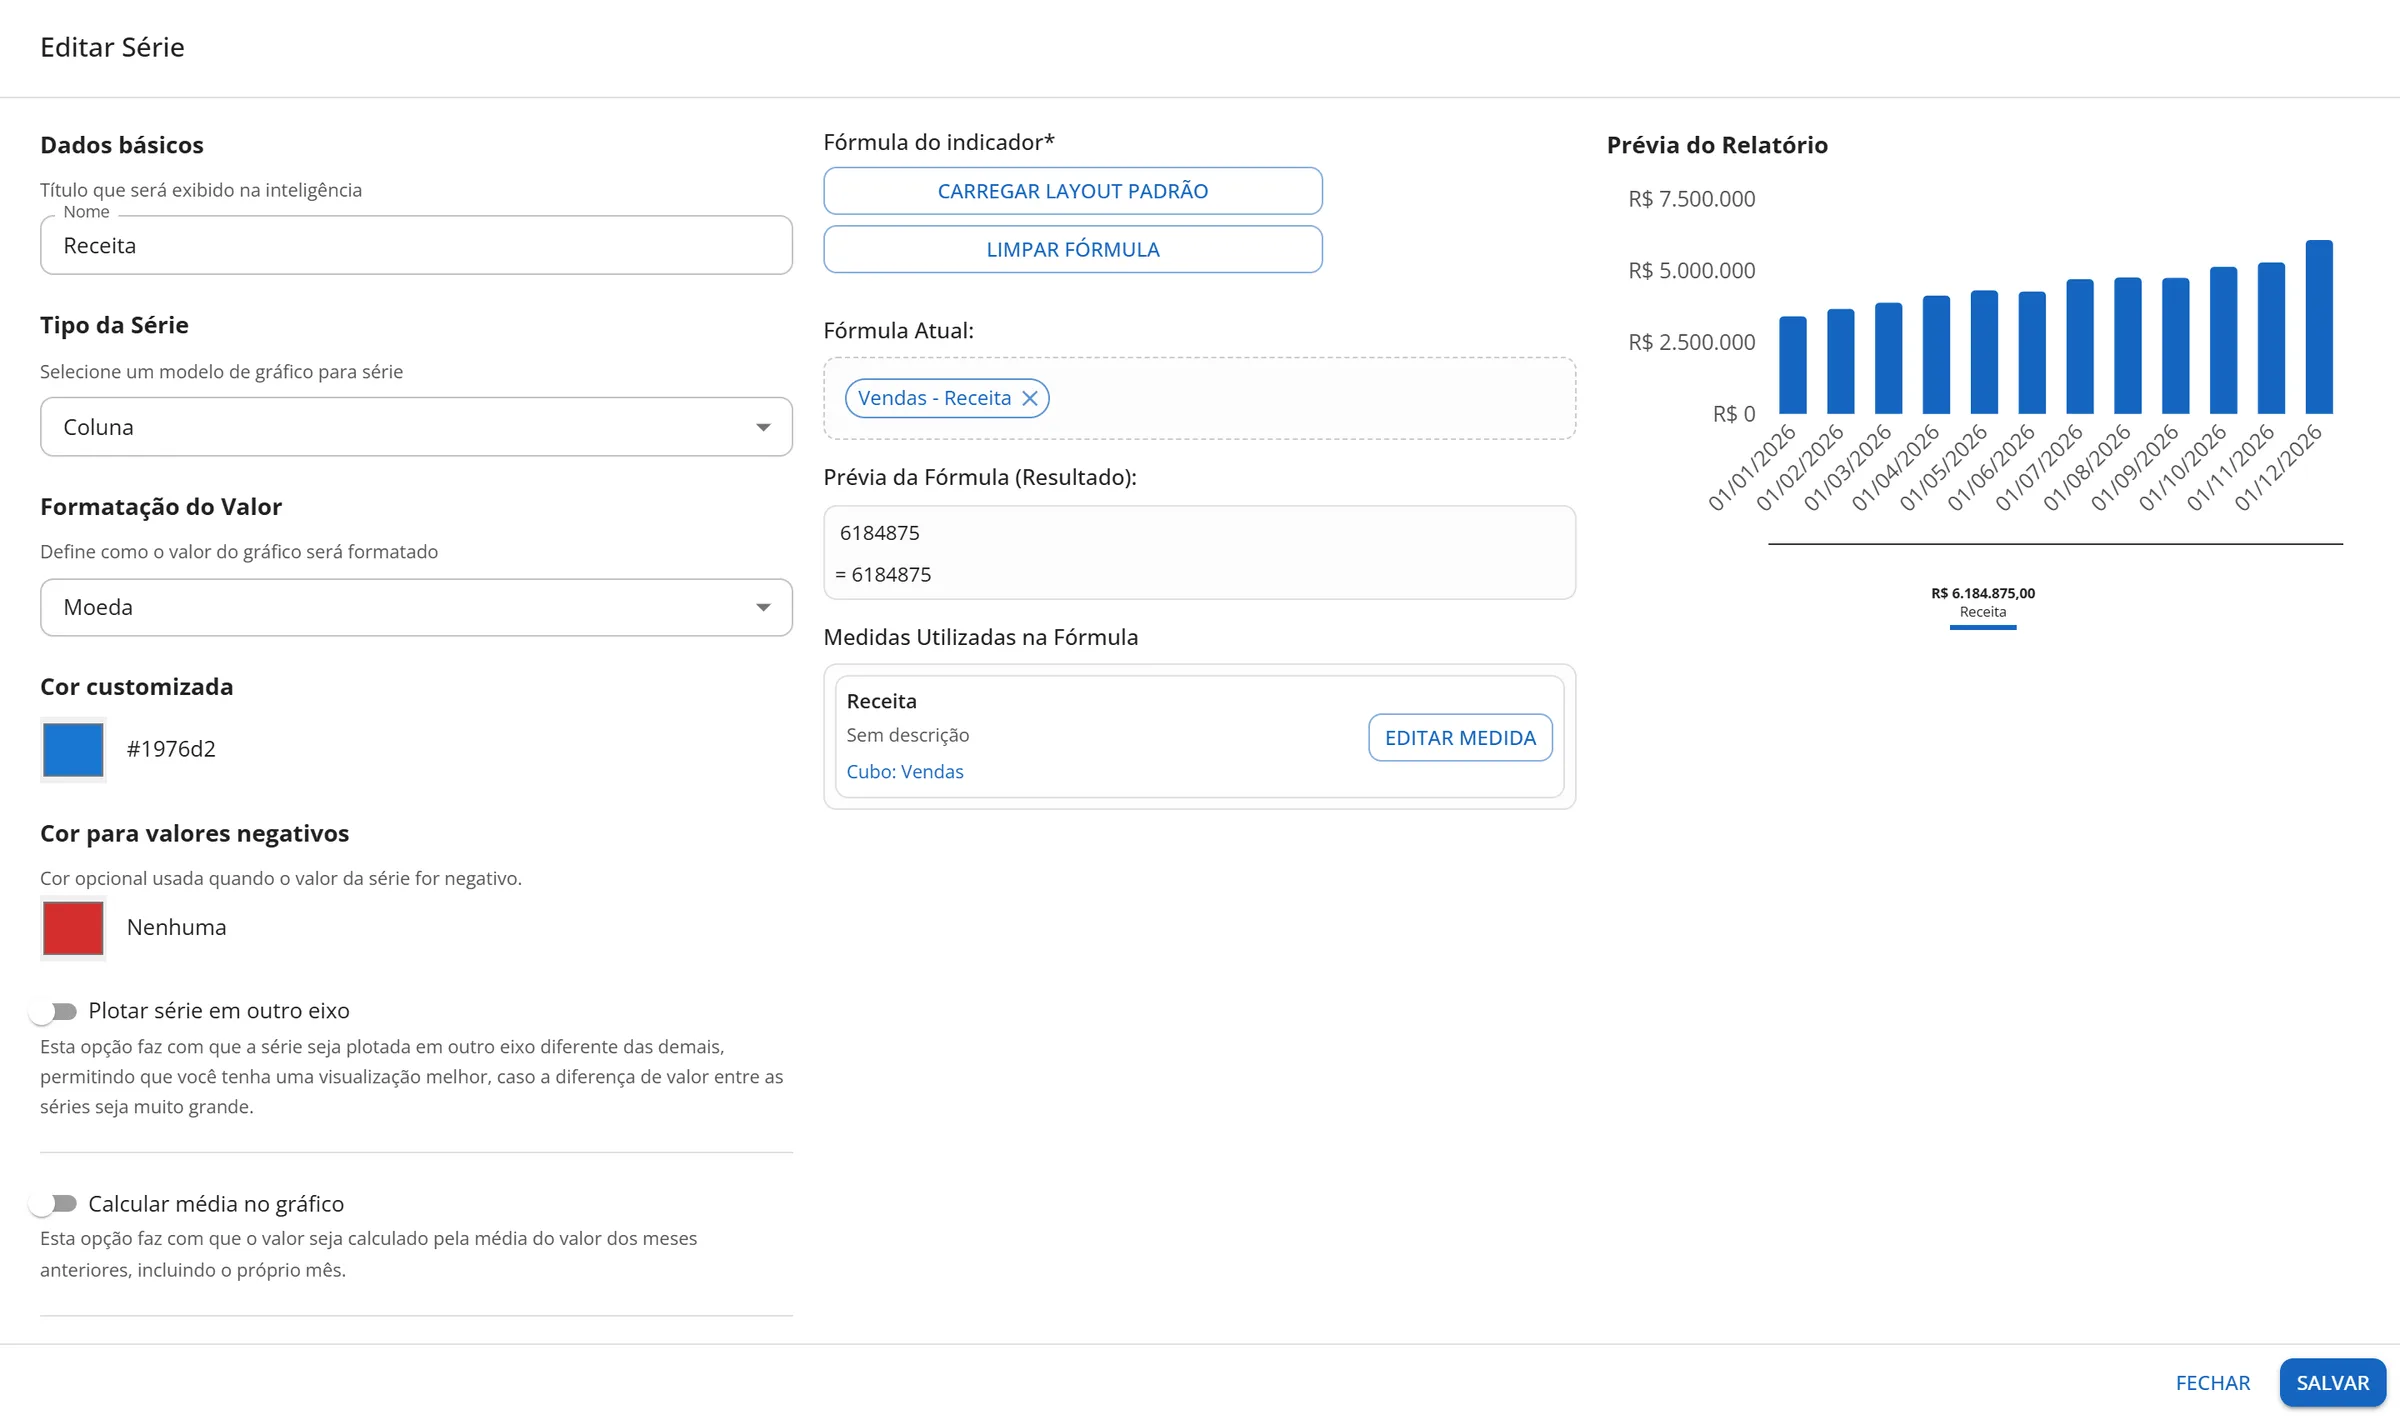Click the 01/06/2026 chart column

2032,353
